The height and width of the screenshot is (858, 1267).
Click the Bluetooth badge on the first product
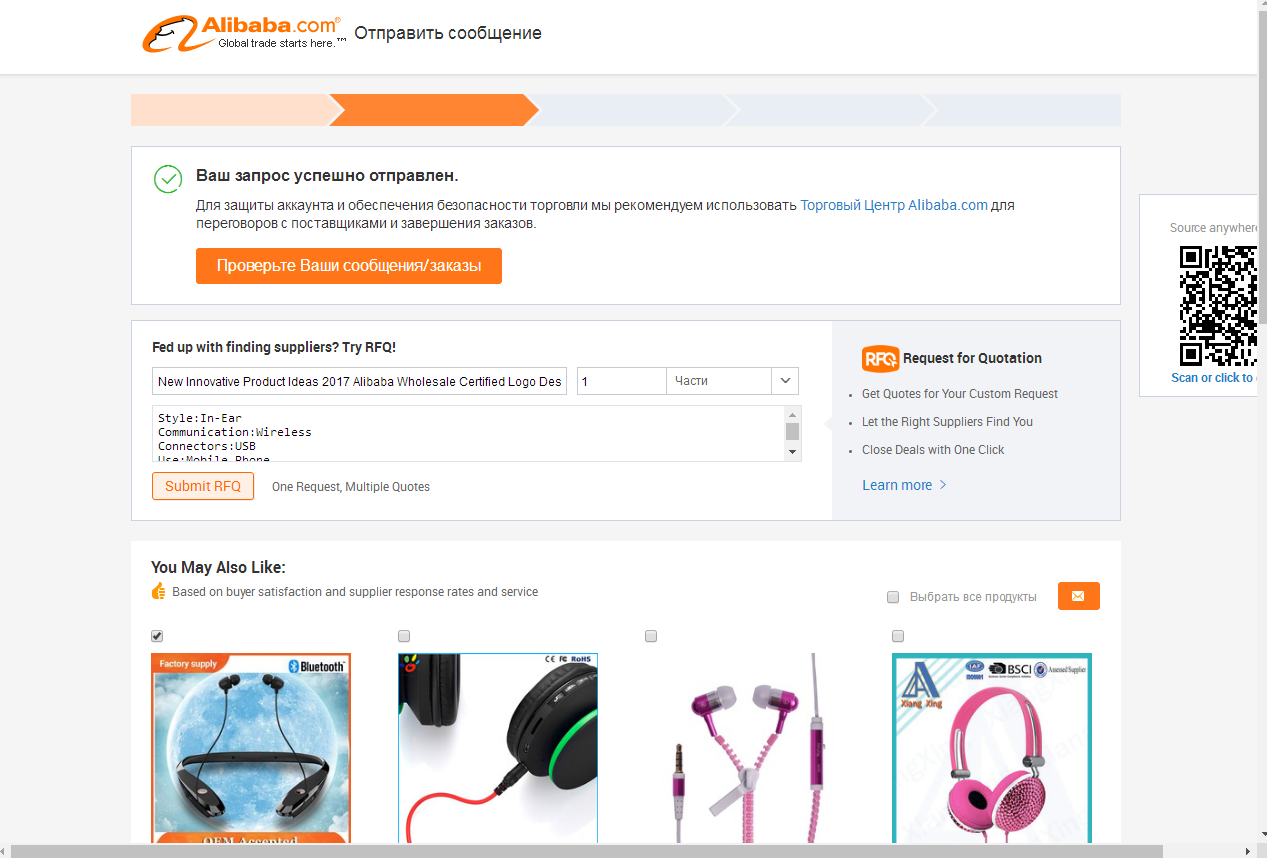[316, 666]
